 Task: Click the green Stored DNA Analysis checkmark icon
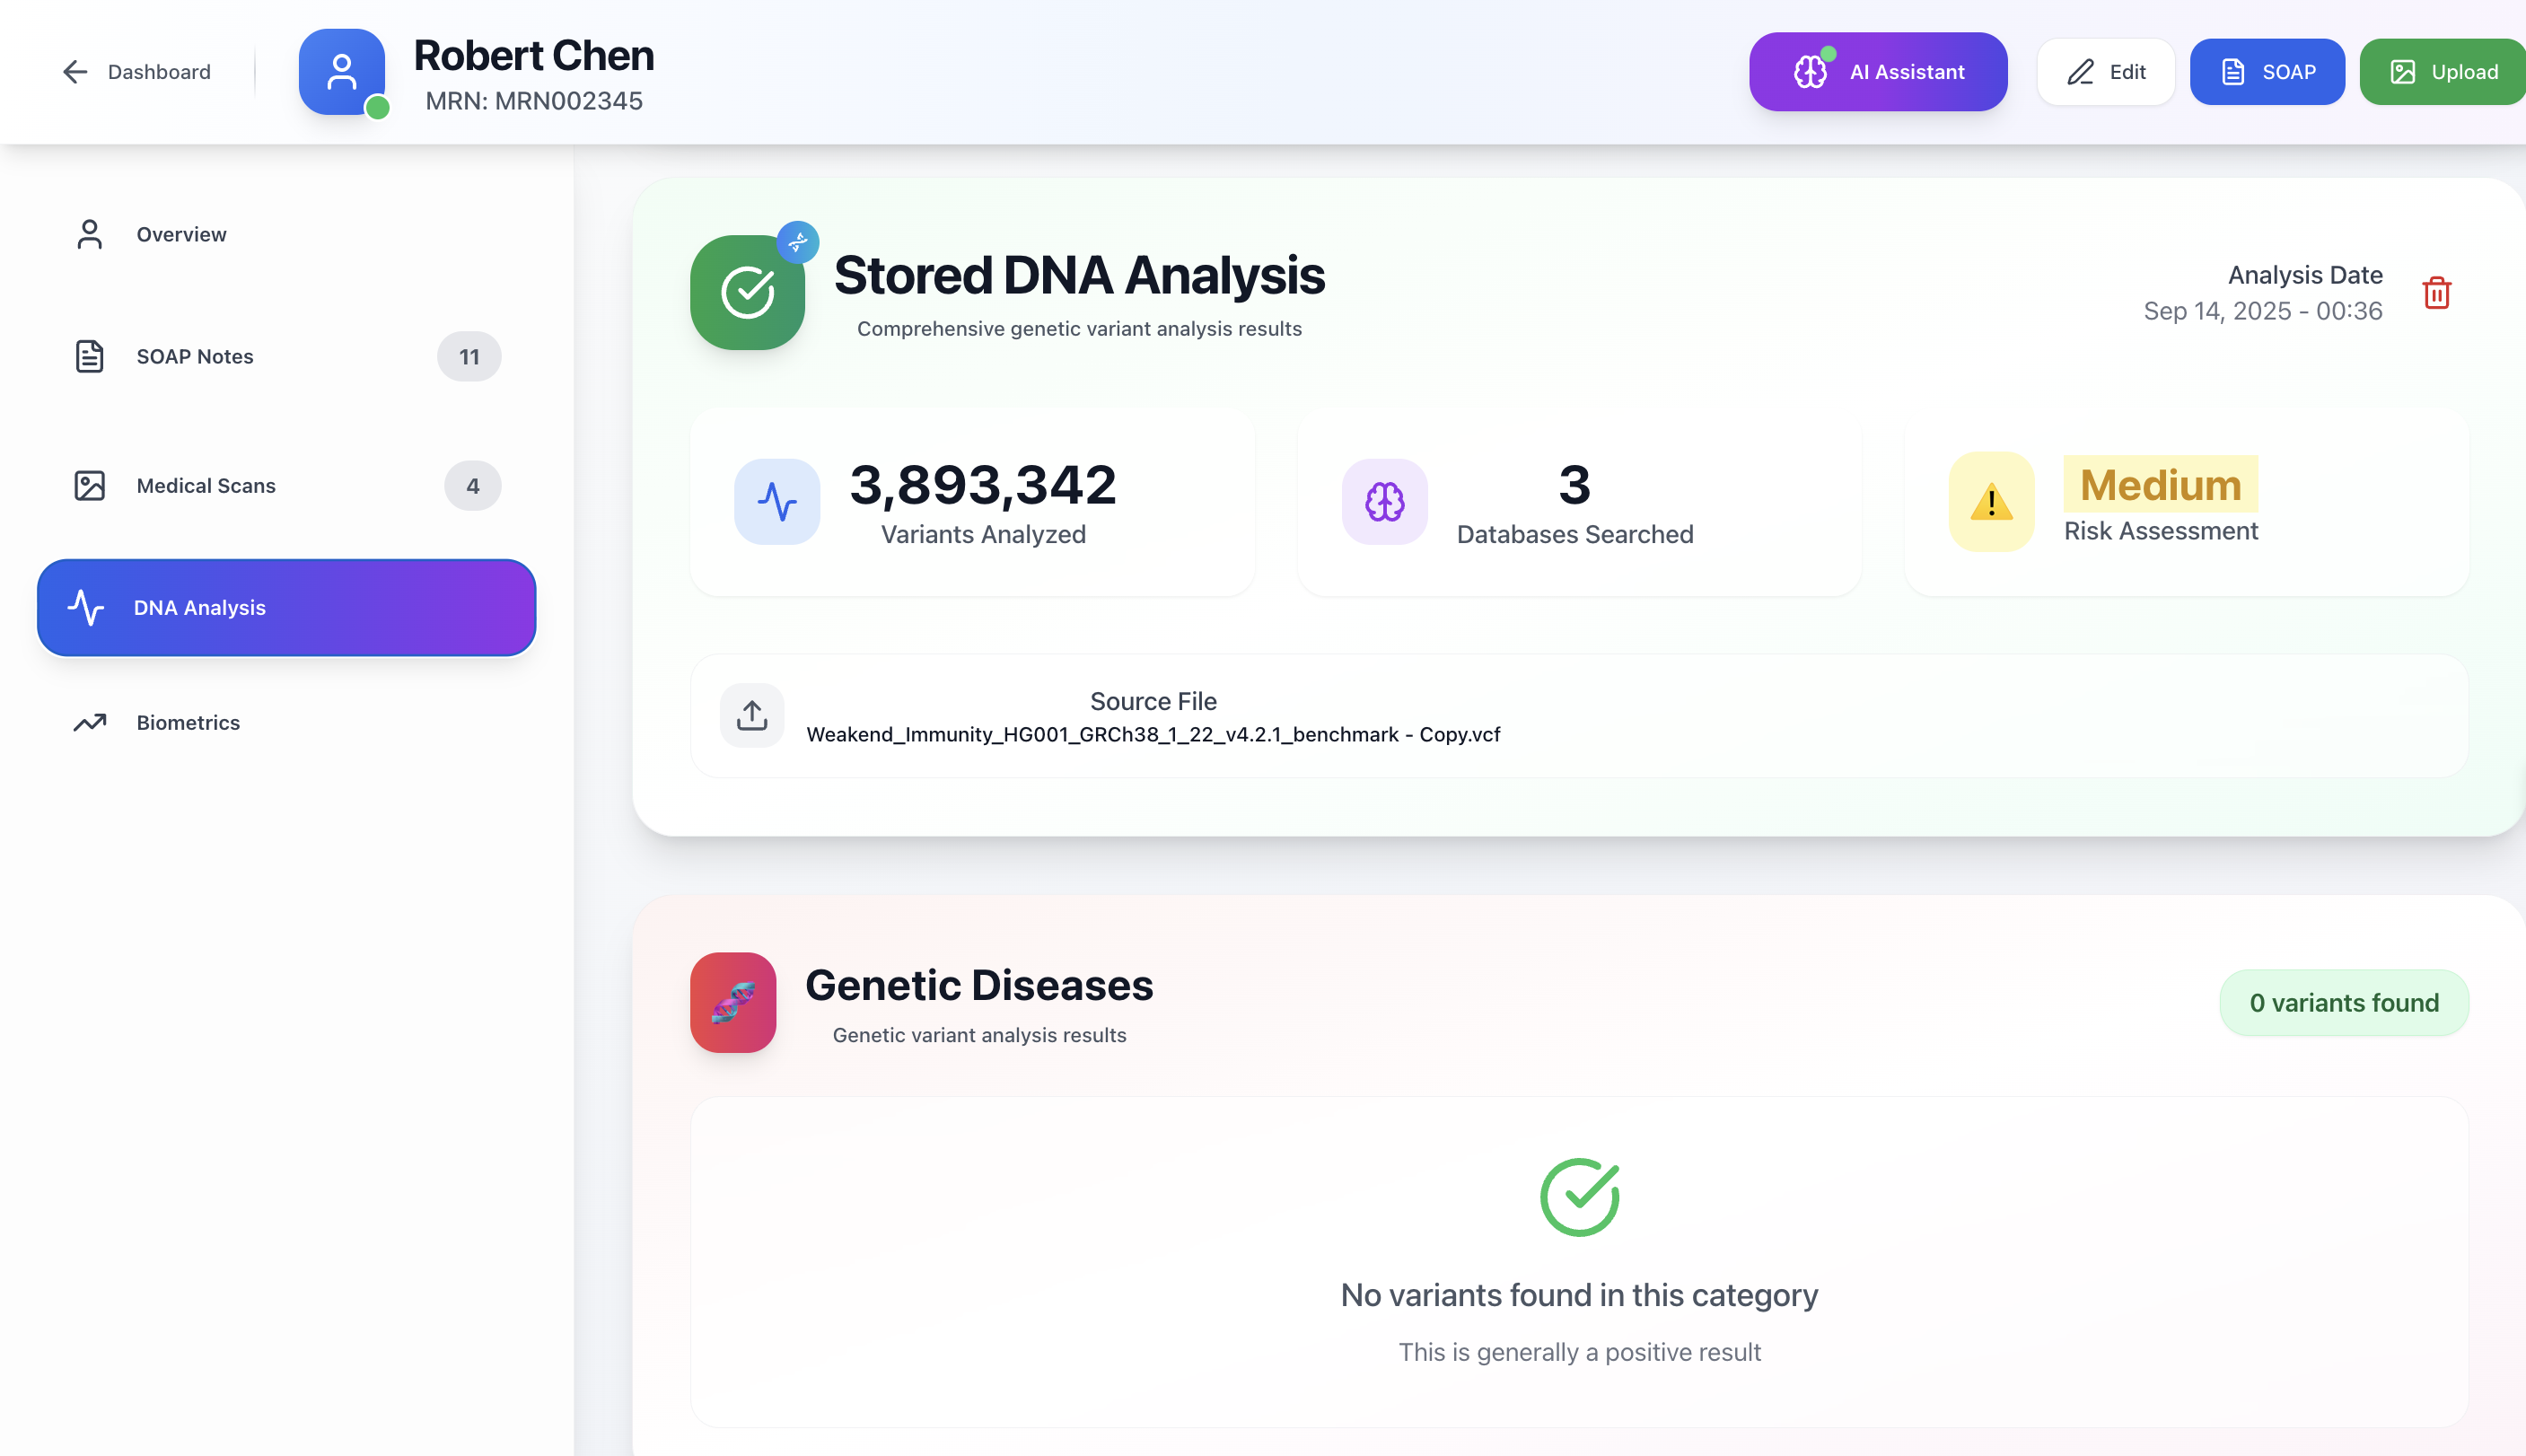747,293
